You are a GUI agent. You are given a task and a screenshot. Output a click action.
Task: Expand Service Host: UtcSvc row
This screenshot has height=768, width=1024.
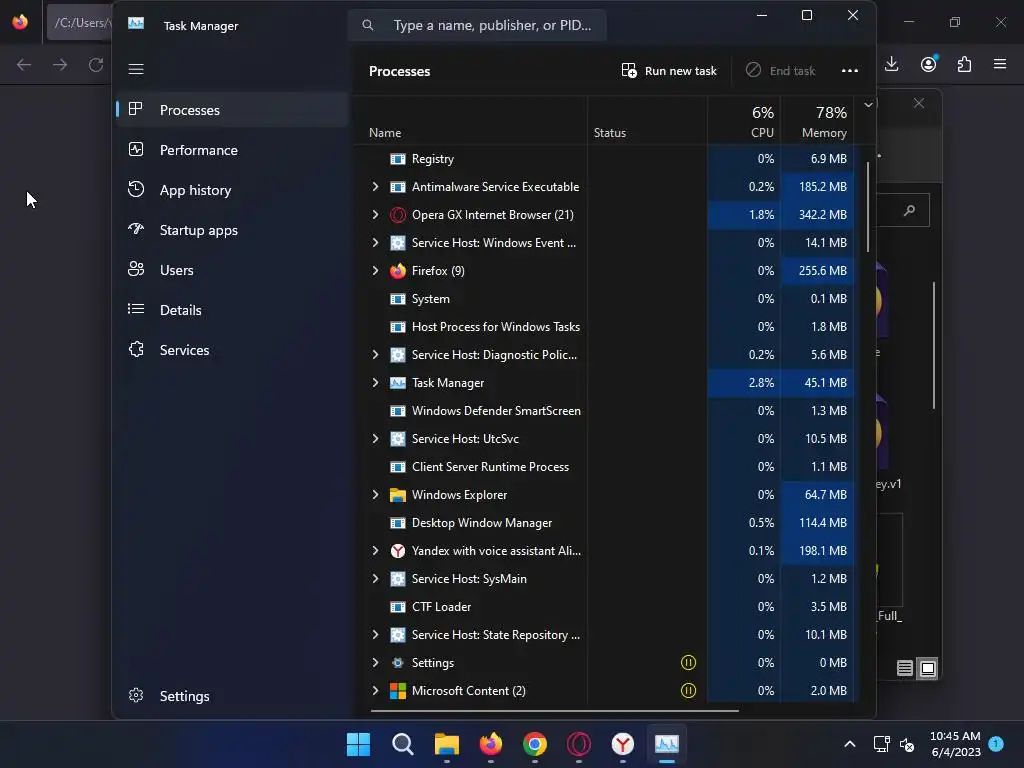(x=375, y=439)
